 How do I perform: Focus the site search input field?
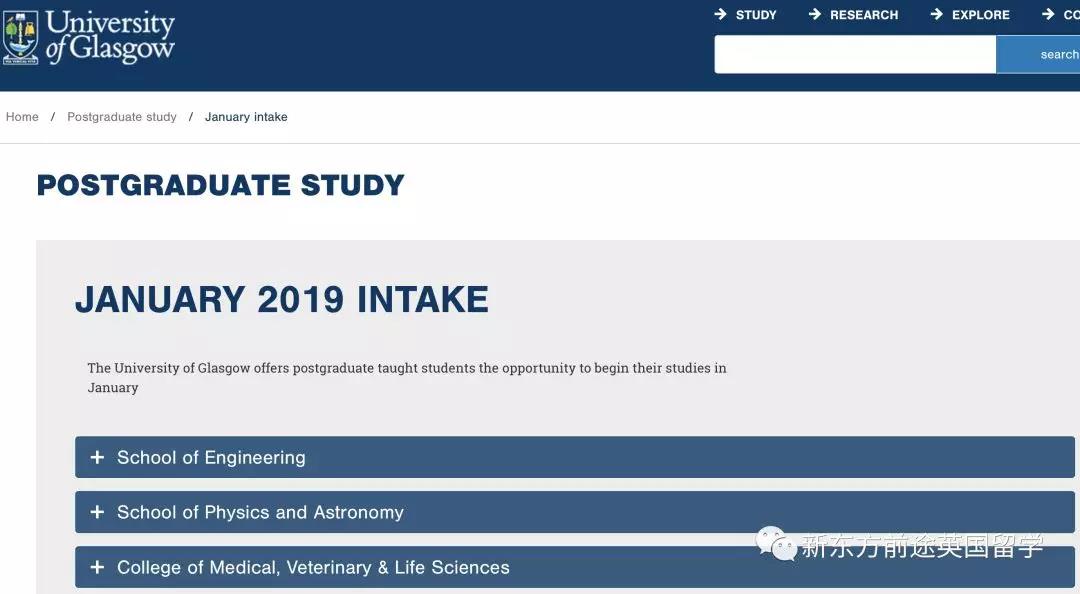[x=855, y=54]
